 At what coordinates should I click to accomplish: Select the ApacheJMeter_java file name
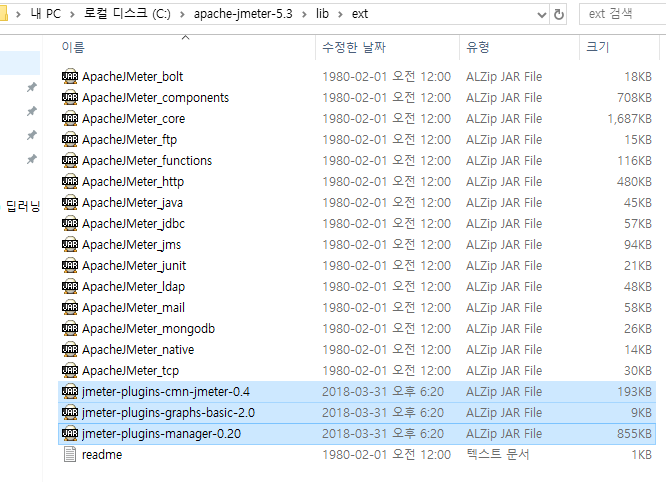coord(133,203)
